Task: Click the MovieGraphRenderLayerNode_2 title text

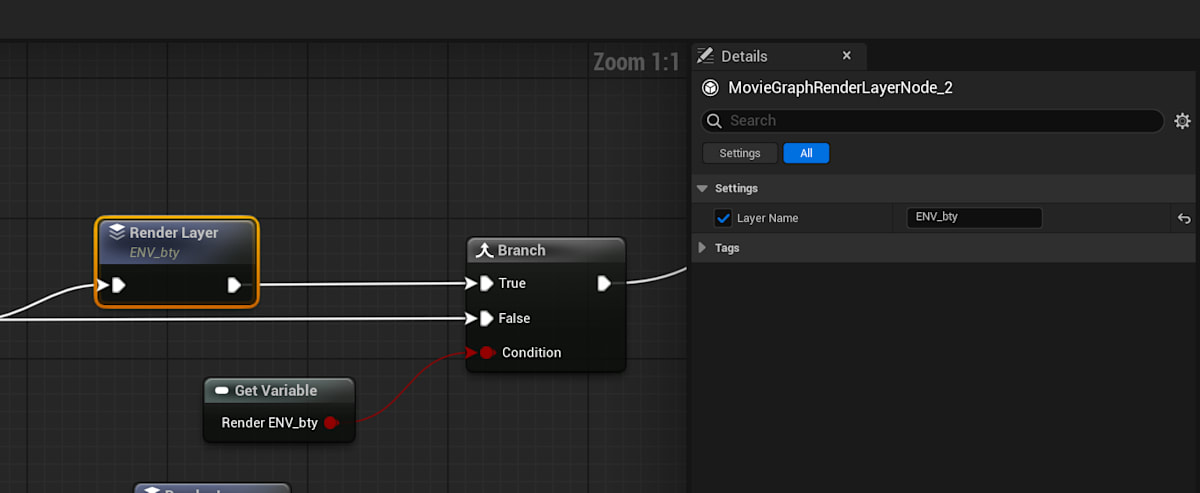Action: pos(840,88)
